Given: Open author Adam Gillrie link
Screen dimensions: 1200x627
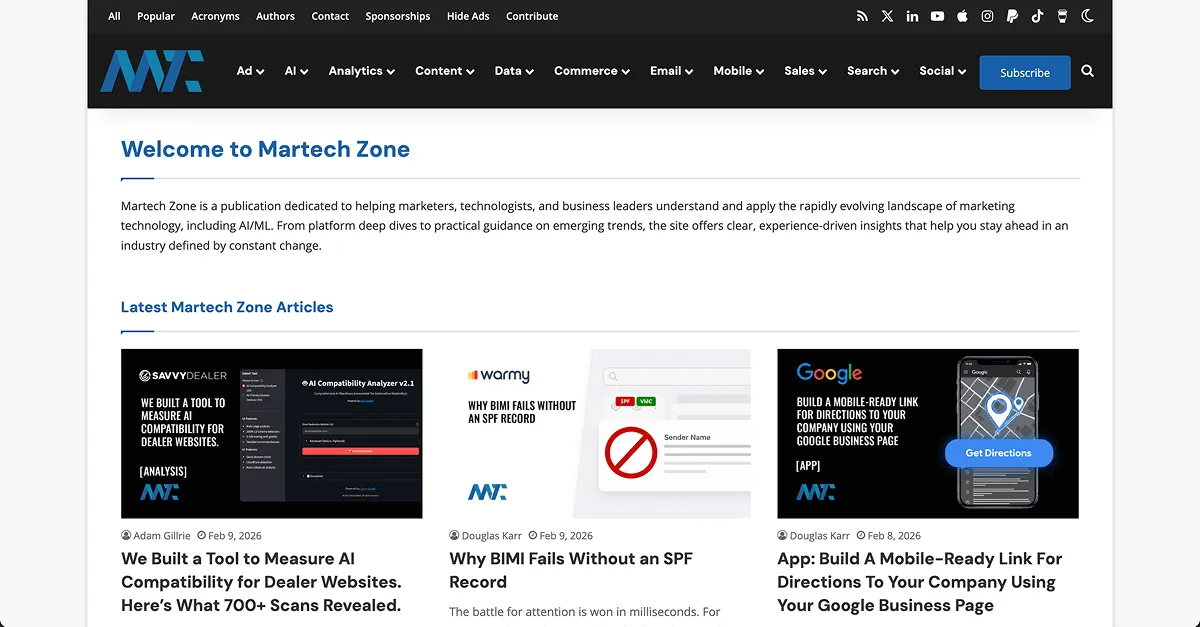Looking at the screenshot, I should (162, 536).
